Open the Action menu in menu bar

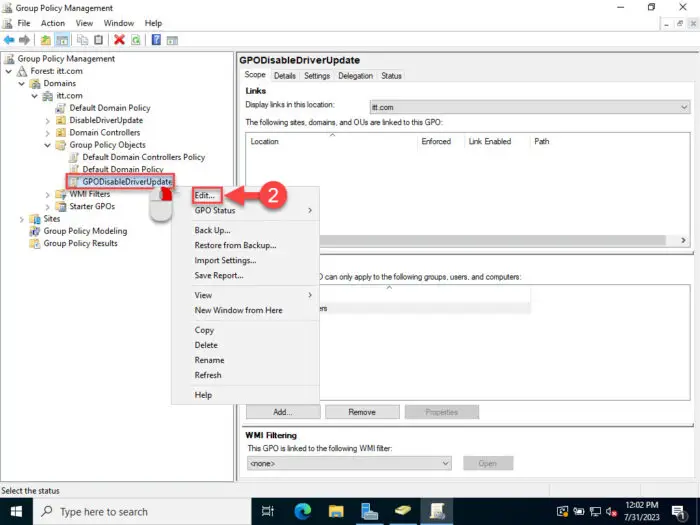[x=53, y=23]
